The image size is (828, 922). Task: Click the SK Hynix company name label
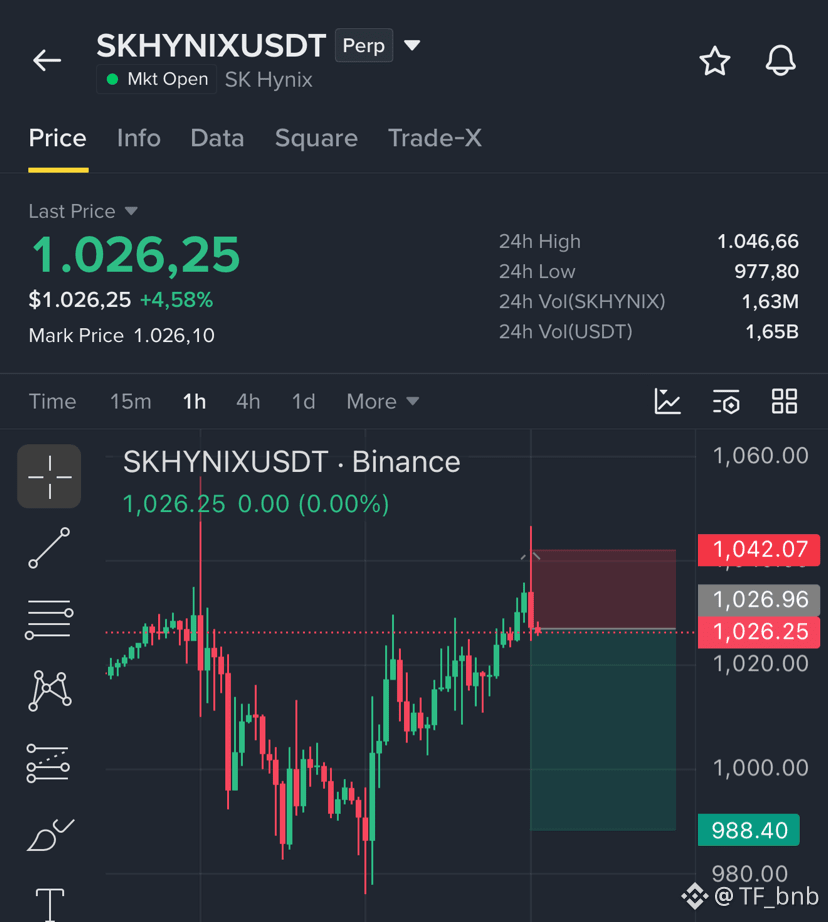(269, 79)
